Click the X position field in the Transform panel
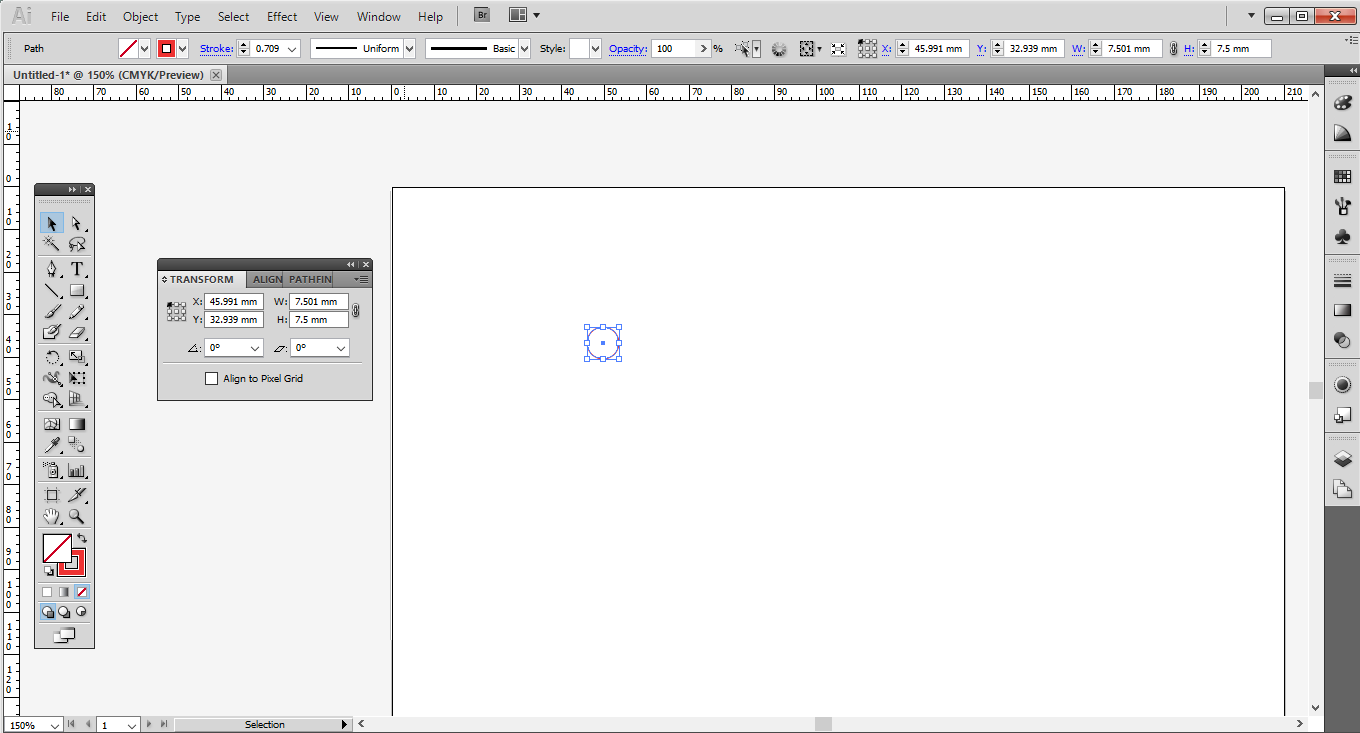This screenshot has width=1360, height=733. click(x=233, y=301)
